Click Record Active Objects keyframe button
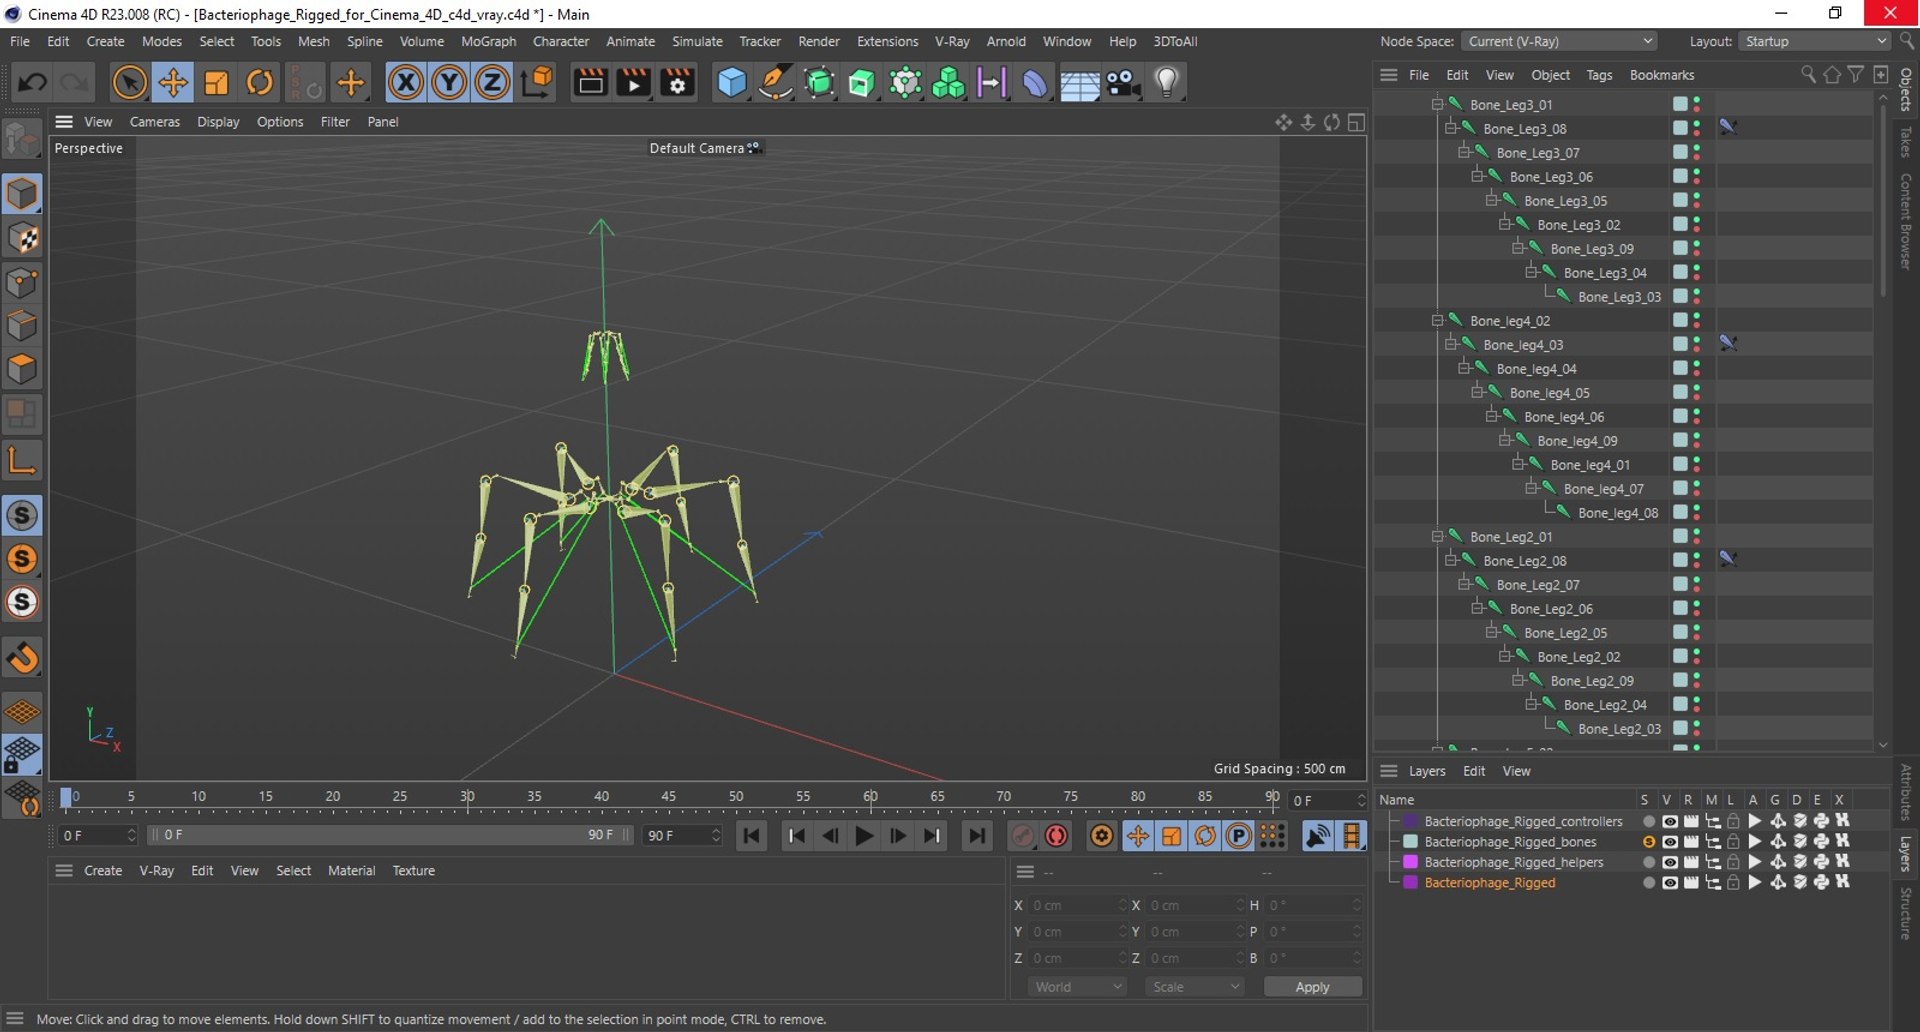The height and width of the screenshot is (1032, 1920). (x=1022, y=836)
